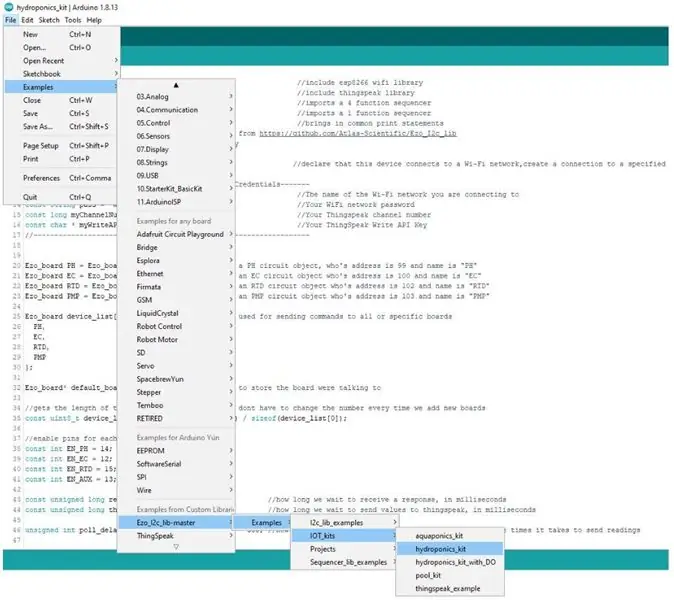Image resolution: width=674 pixels, height=600 pixels.
Task: Expand the 06.Sensors examples
Action: (x=177, y=136)
